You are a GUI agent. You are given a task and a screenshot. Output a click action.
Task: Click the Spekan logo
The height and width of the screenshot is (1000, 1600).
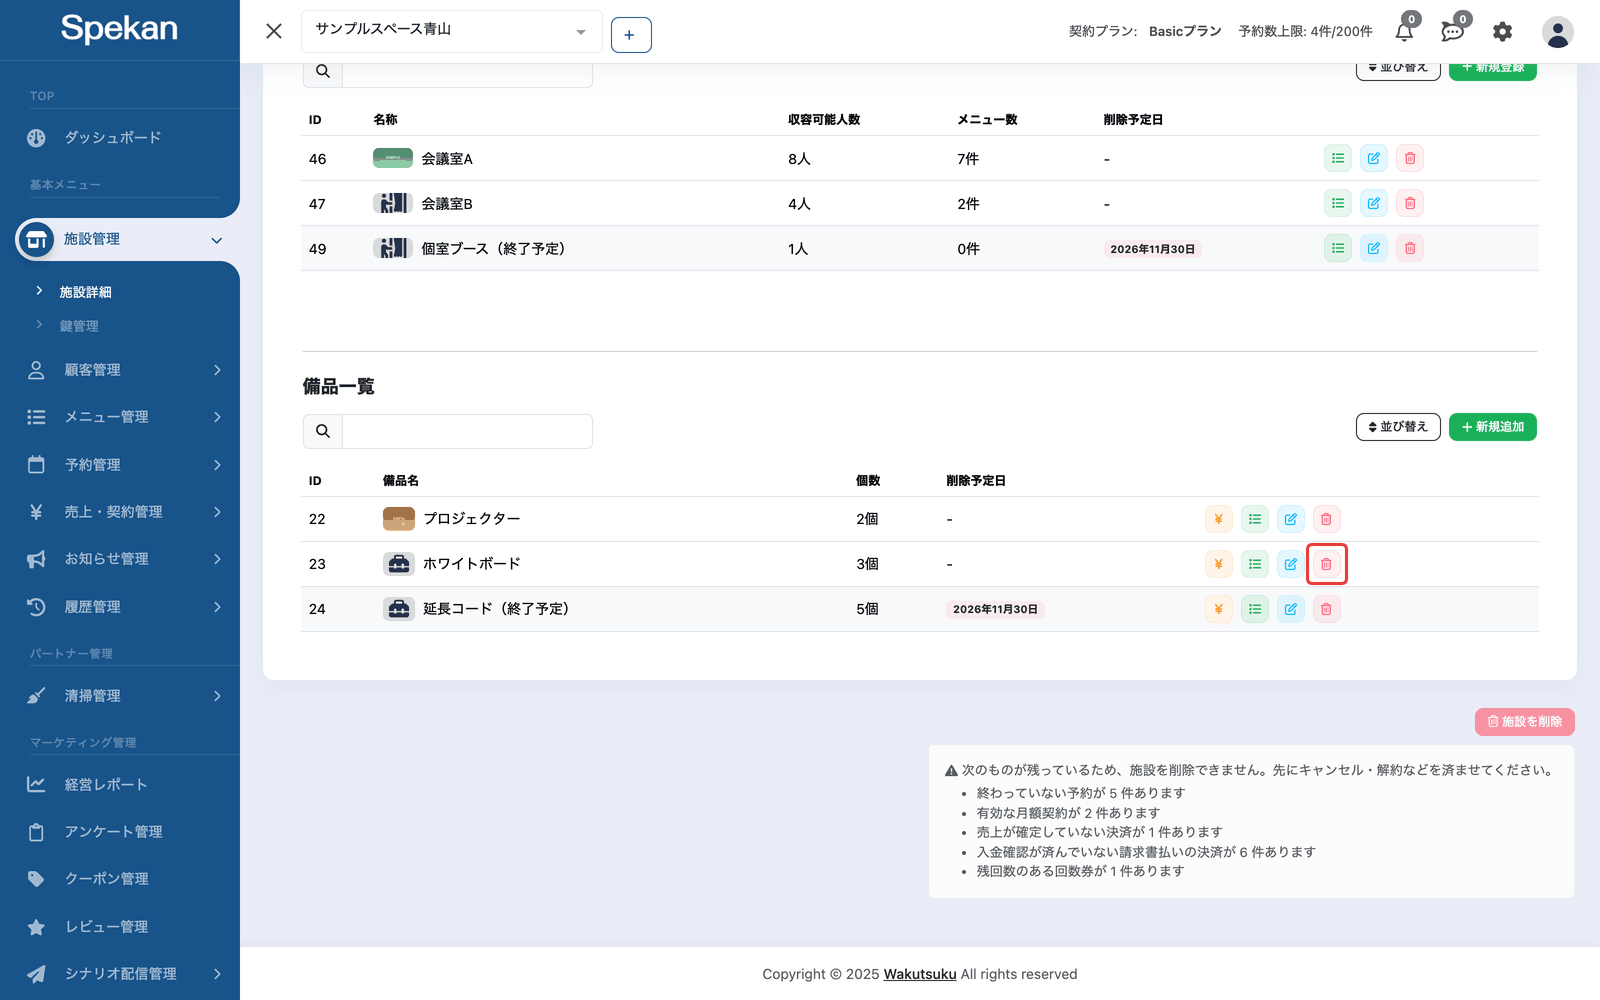[x=119, y=28]
